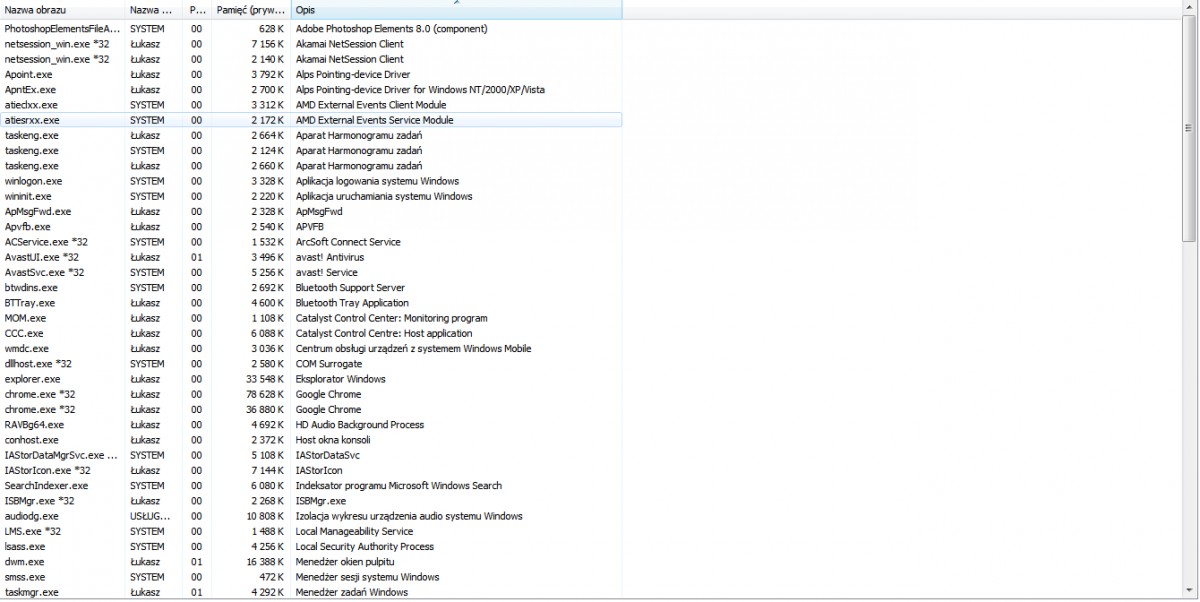
Task: Sort by the Nazwa obrazu column header
Action: (x=63, y=9)
